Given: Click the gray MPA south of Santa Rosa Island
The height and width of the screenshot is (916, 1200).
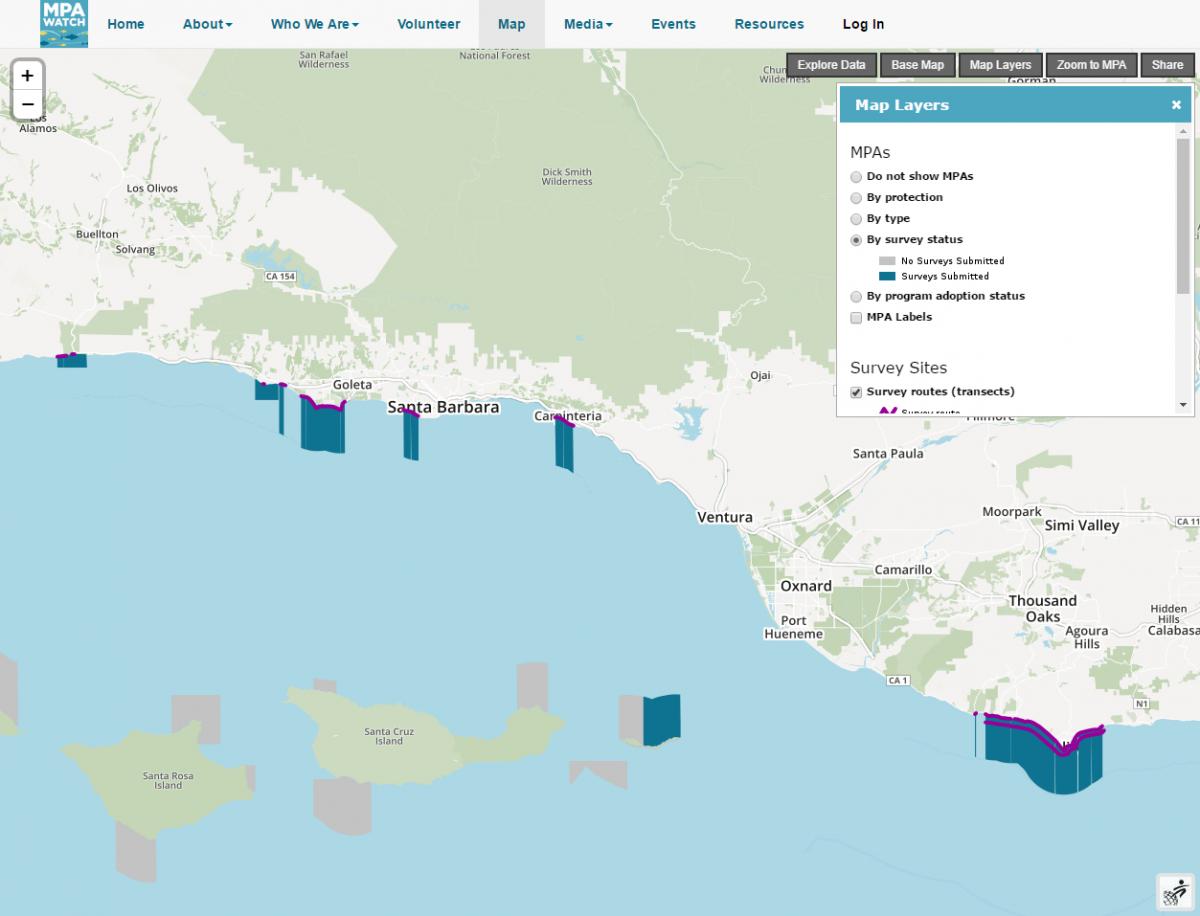Looking at the screenshot, I should 136,852.
